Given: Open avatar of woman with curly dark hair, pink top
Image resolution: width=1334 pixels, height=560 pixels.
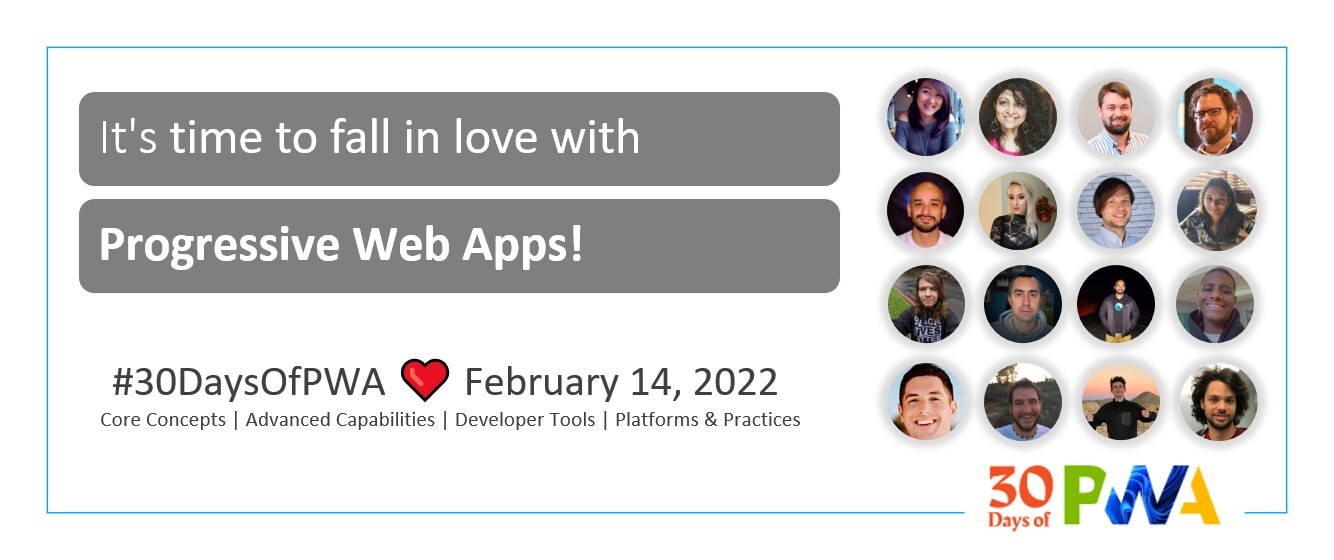Looking at the screenshot, I should pos(1018,117).
